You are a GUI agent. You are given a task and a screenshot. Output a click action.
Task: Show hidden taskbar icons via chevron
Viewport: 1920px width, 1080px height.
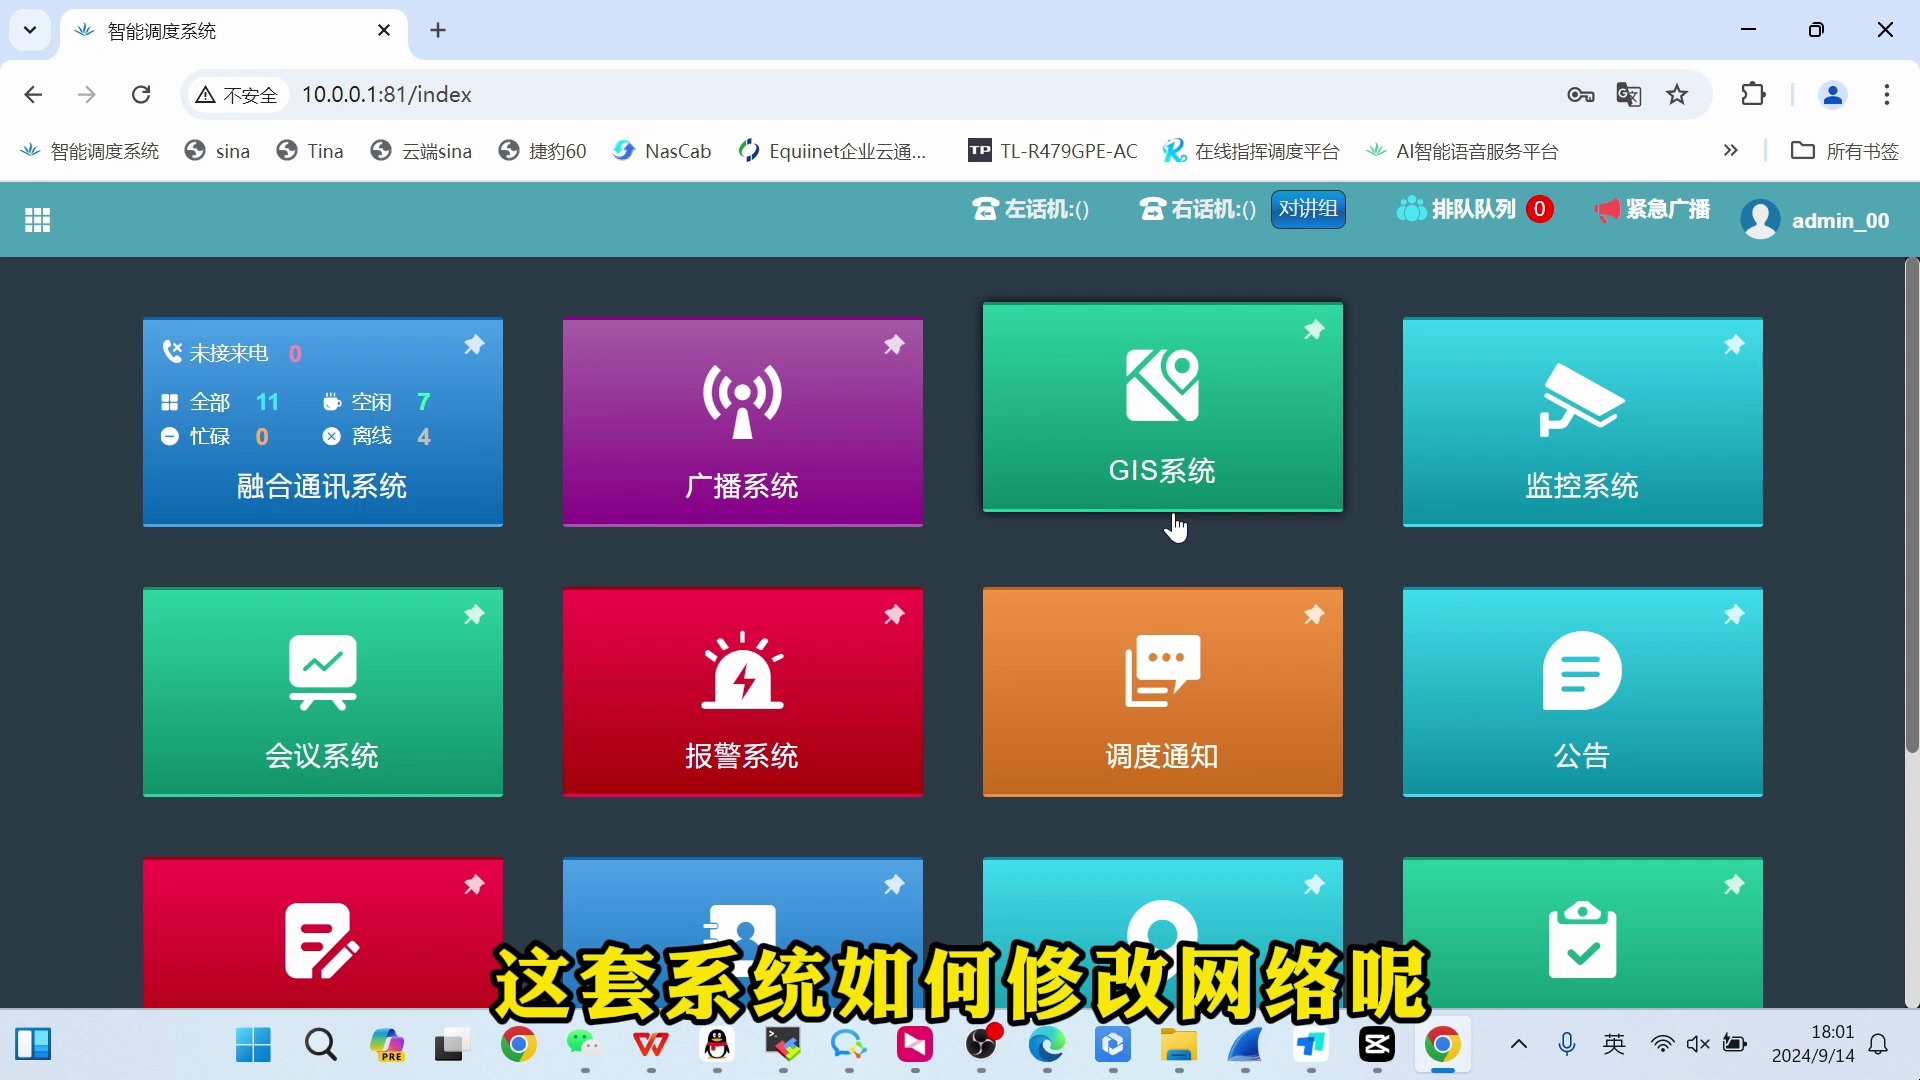[x=1519, y=1045]
